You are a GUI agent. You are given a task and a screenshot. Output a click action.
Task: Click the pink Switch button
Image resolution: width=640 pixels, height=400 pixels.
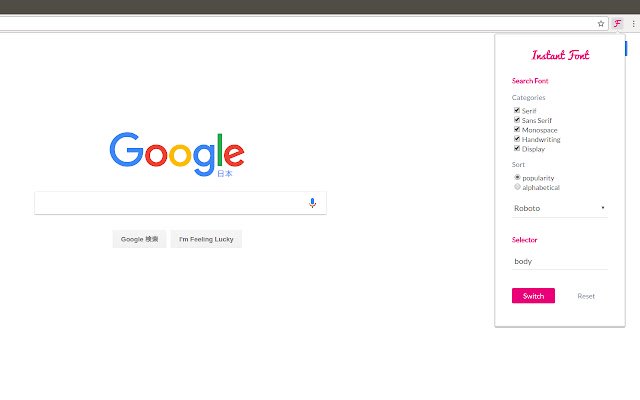(533, 296)
